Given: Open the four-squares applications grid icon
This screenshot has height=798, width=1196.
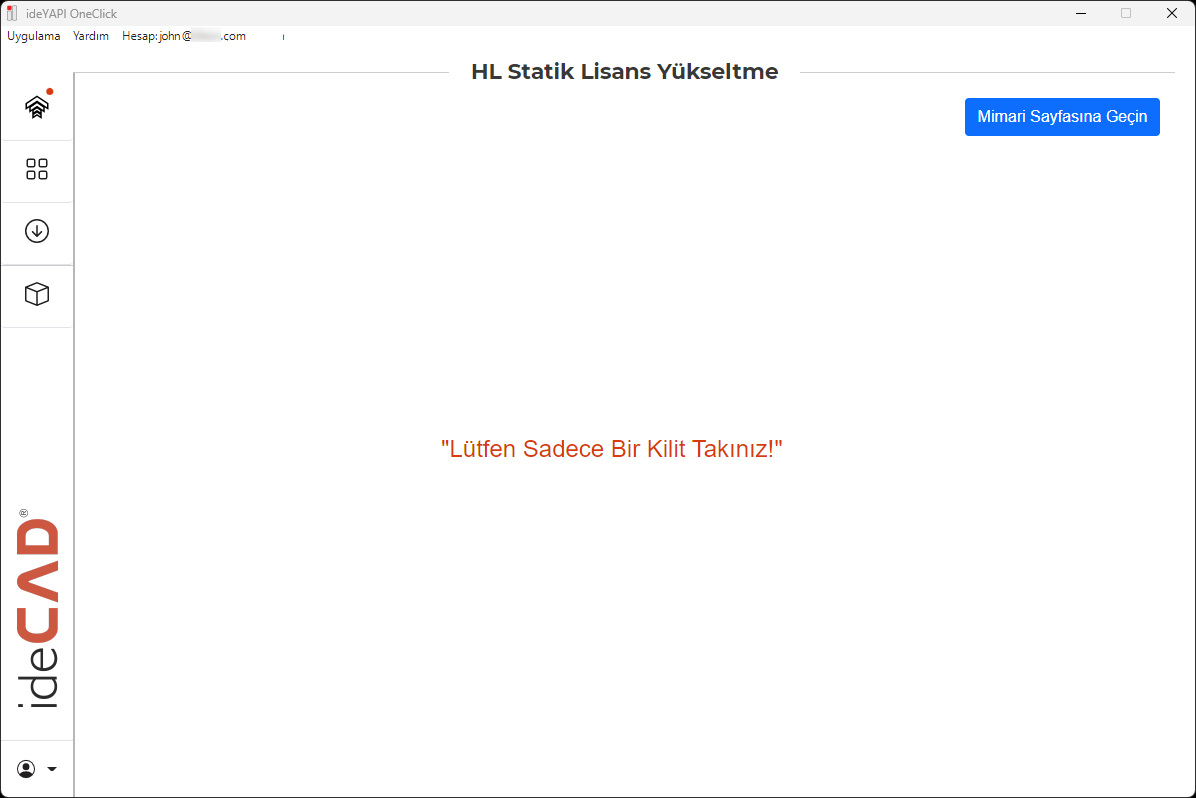Looking at the screenshot, I should [37, 169].
